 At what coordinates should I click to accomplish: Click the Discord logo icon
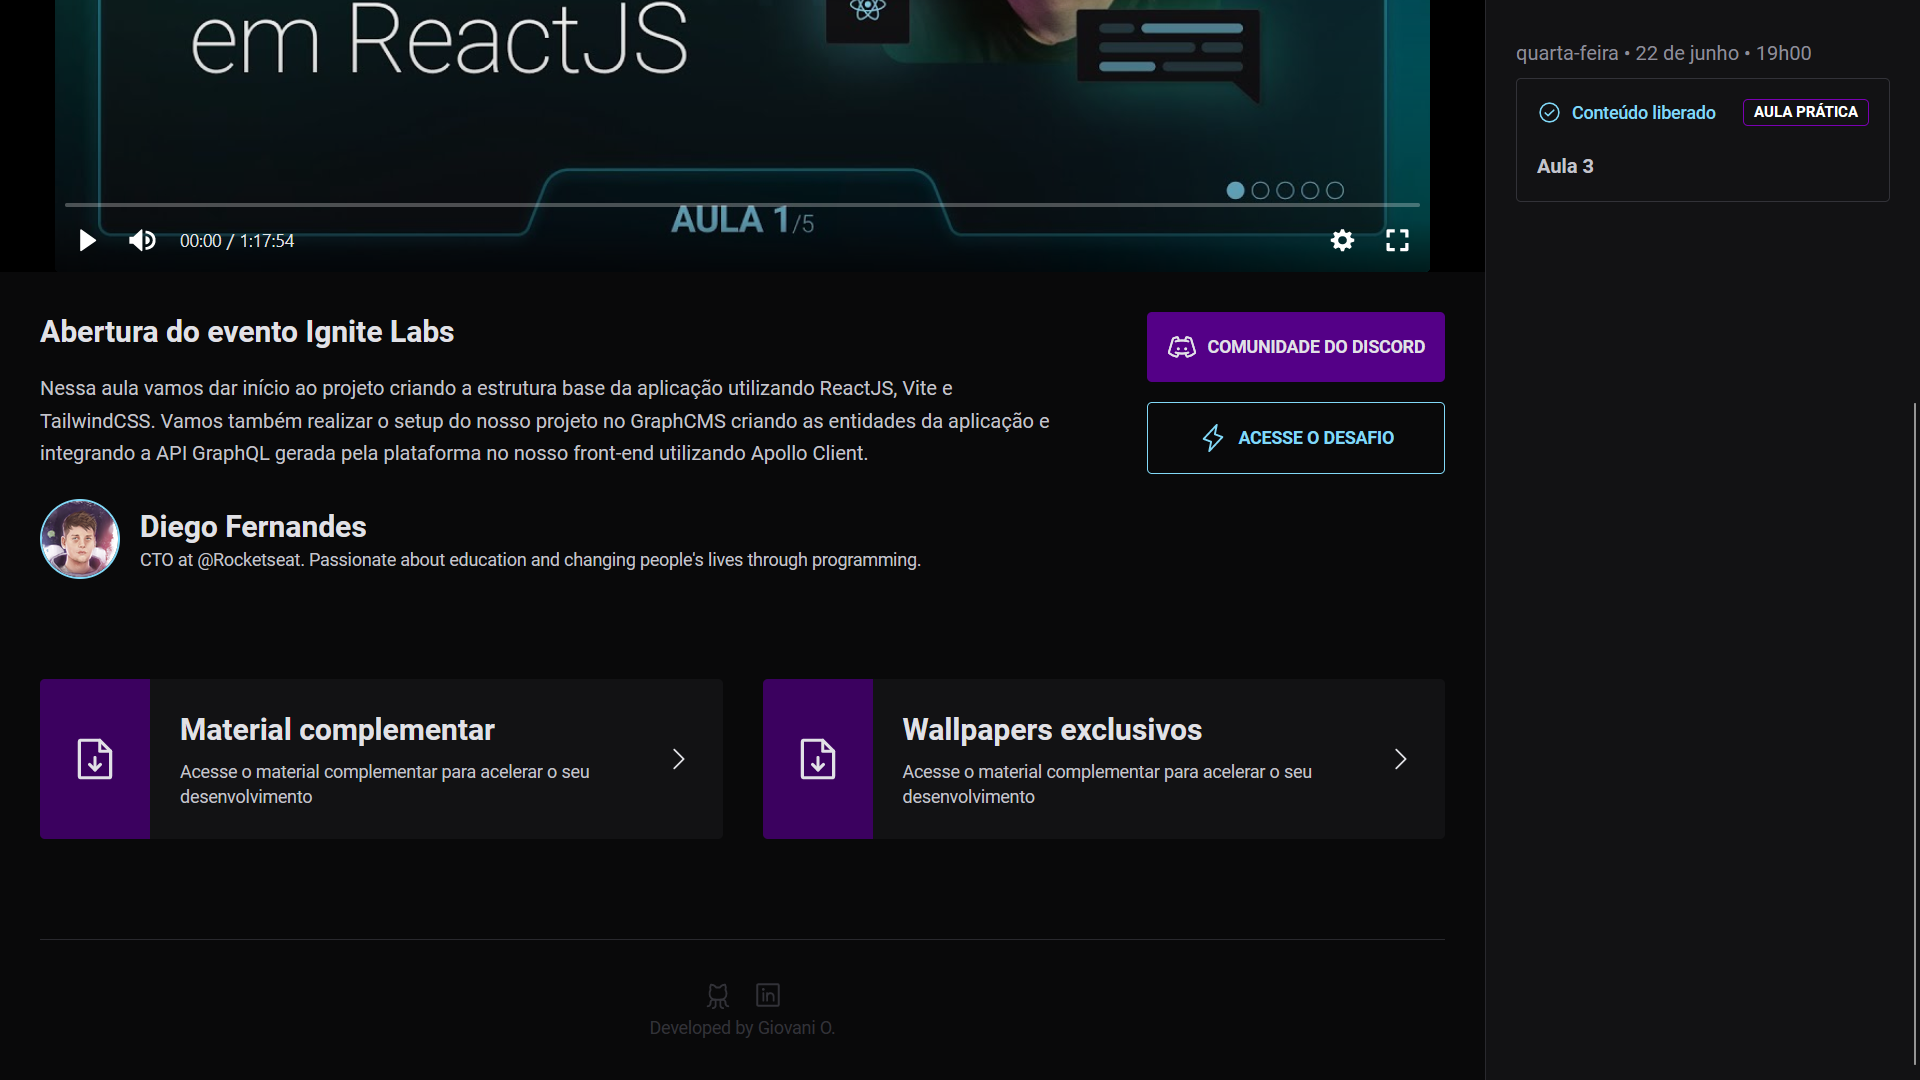tap(1182, 347)
